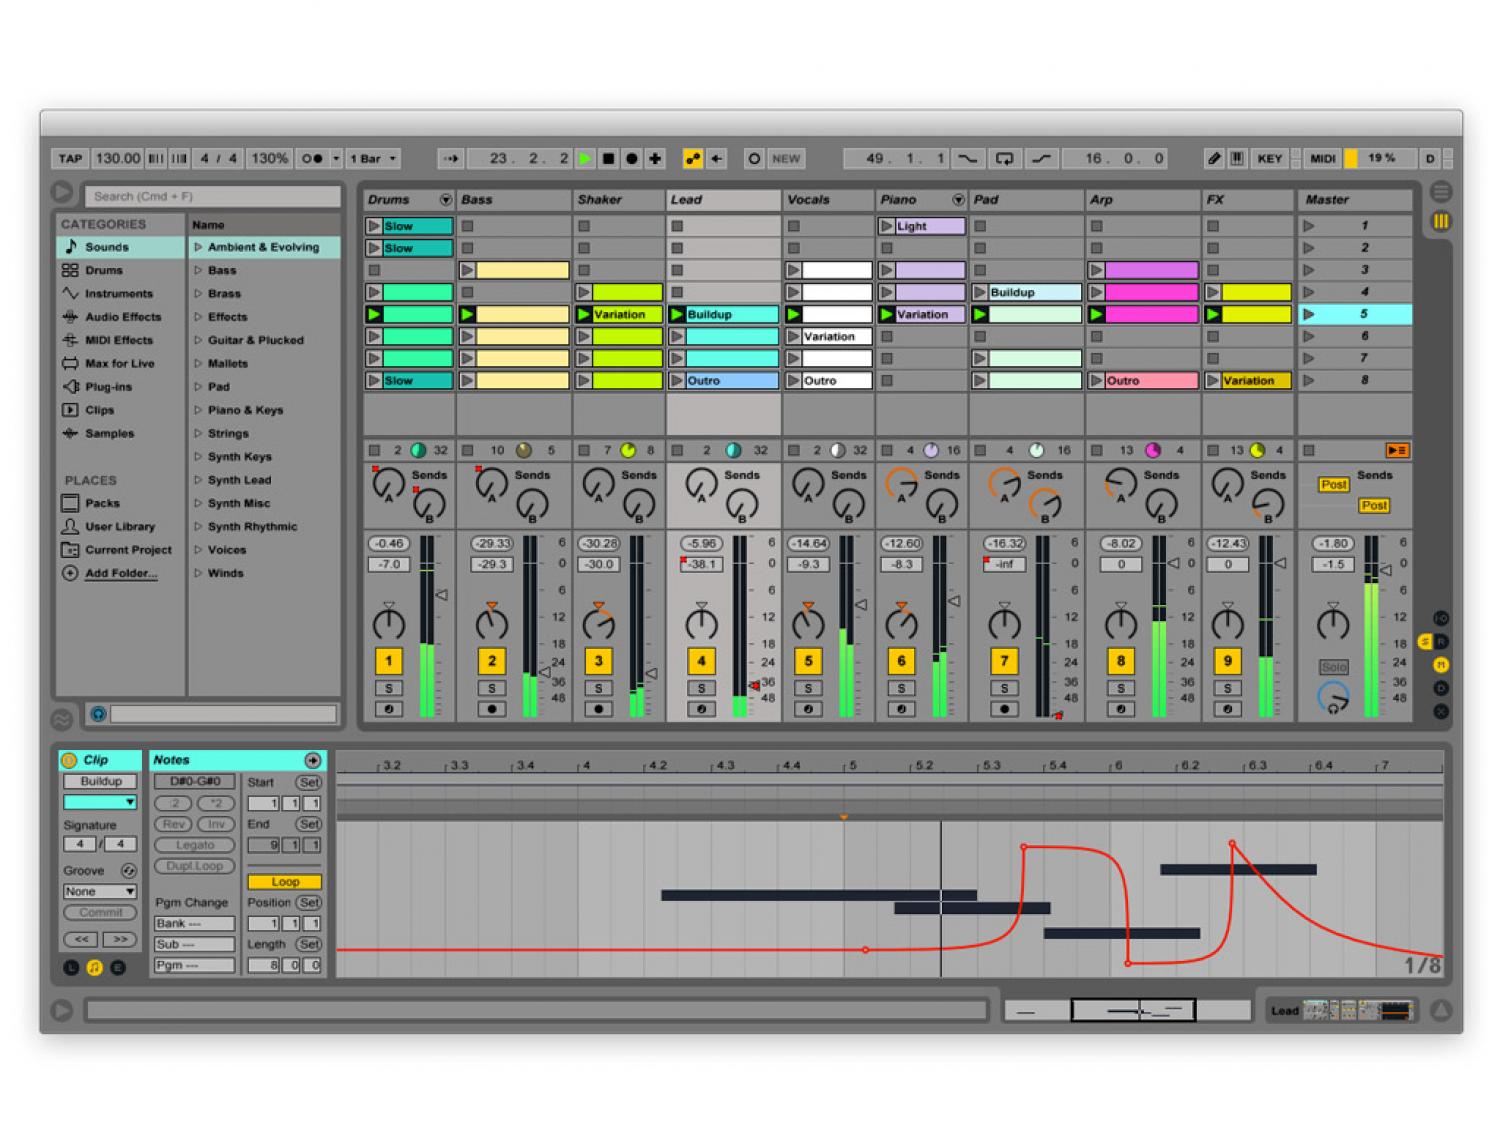Click the TAP tempo button
Viewport: 1500px width, 1125px height.
click(x=70, y=158)
